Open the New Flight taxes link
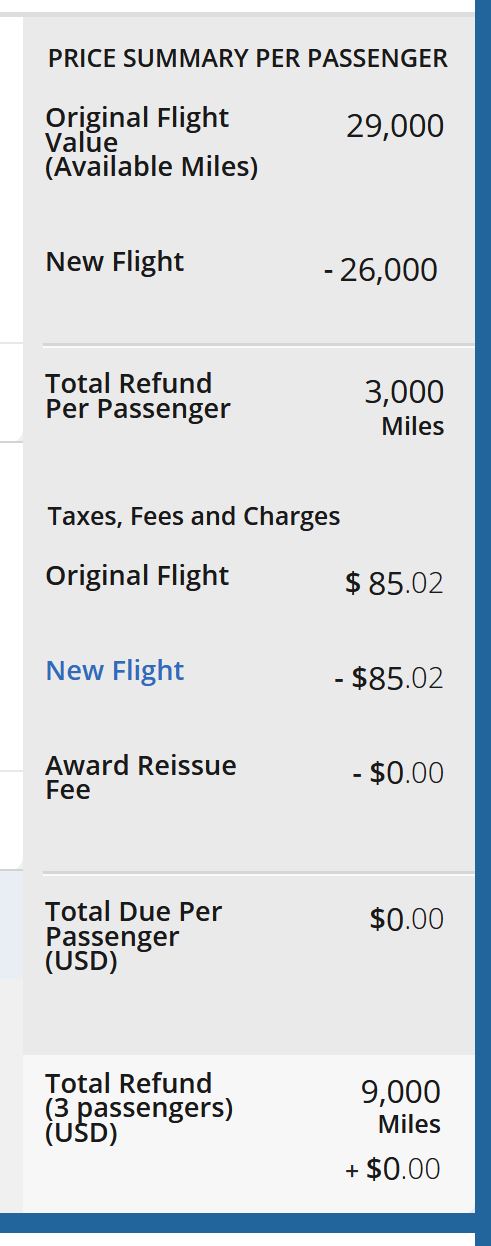Image resolution: width=491 pixels, height=1246 pixels. (115, 670)
